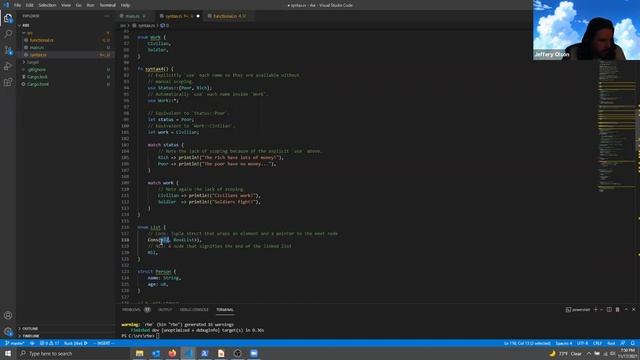The height and width of the screenshot is (360, 640).
Task: Expand the target folder
Action: point(33,62)
